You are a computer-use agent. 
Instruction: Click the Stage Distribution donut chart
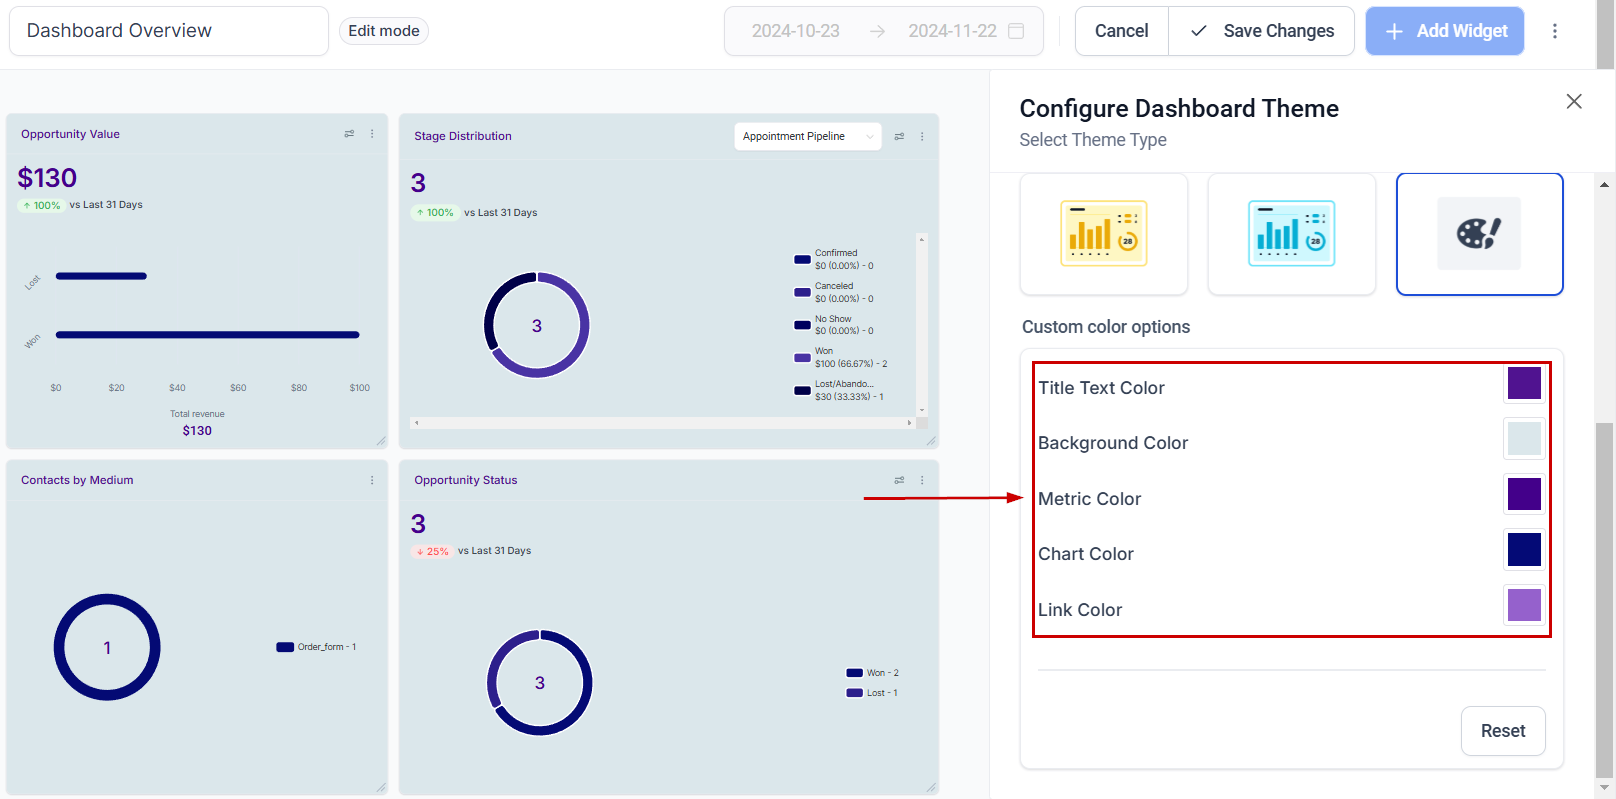pyautogui.click(x=537, y=325)
